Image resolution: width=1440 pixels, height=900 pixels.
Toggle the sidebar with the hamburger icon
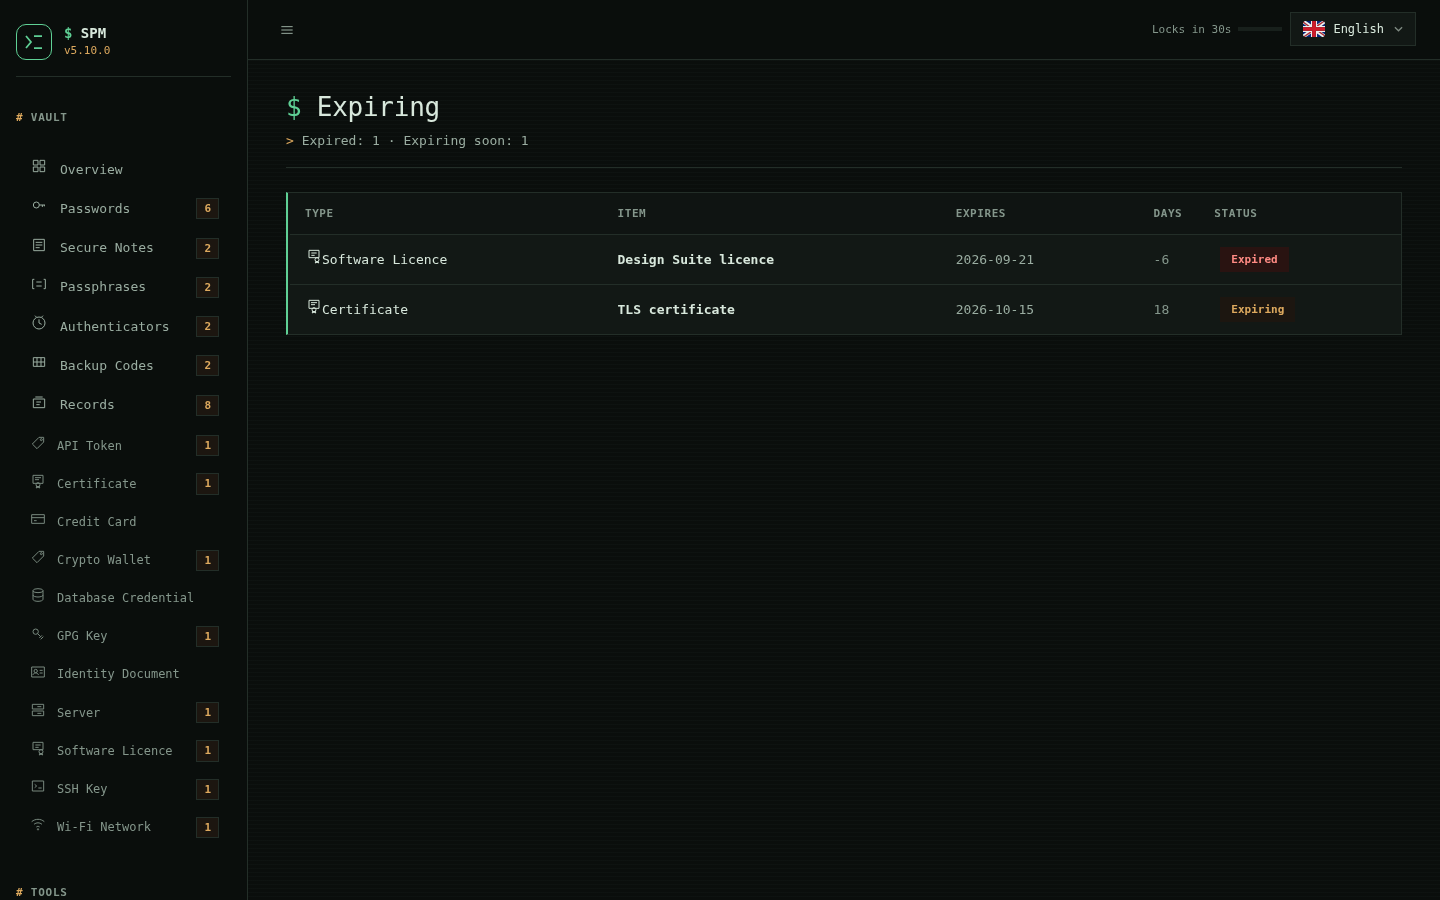[287, 30]
